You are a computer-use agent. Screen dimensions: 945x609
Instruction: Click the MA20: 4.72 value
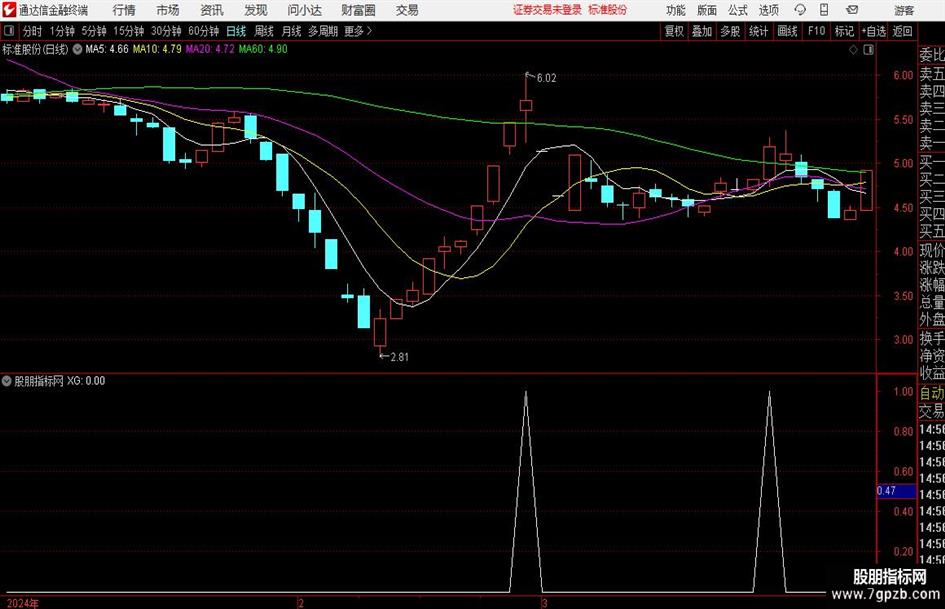tap(210, 49)
